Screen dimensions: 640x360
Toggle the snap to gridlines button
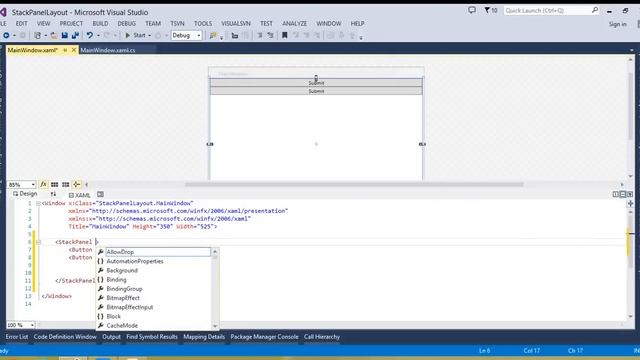pos(65,184)
